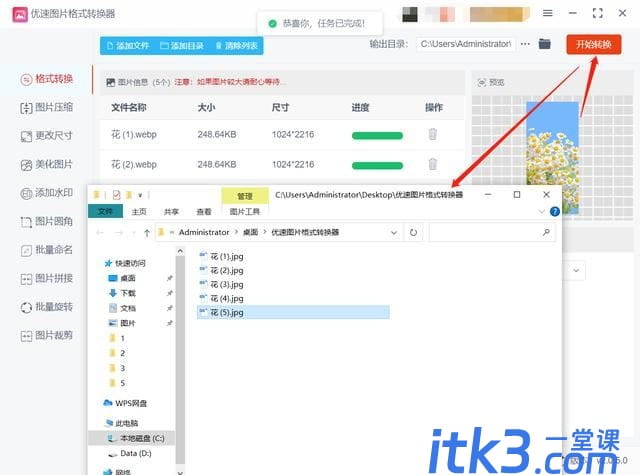640x475 pixels.
Task: Browse output directory with the ellipsis button
Action: click(x=525, y=44)
